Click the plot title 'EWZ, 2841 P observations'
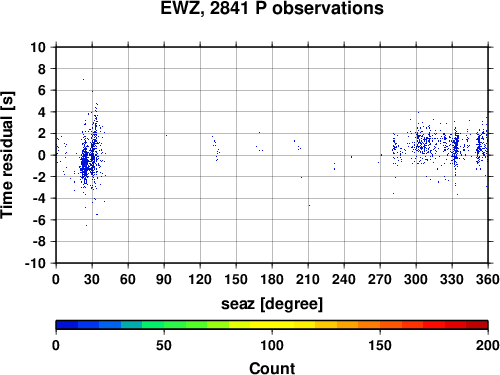This screenshot has height=375, width=500. tap(272, 8)
